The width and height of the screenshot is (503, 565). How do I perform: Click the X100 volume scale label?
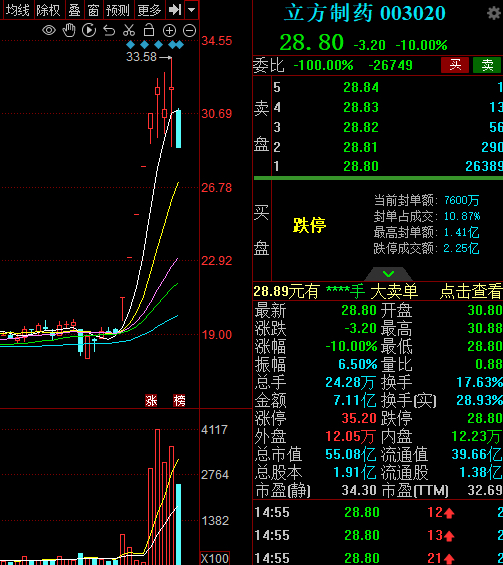tap(214, 559)
